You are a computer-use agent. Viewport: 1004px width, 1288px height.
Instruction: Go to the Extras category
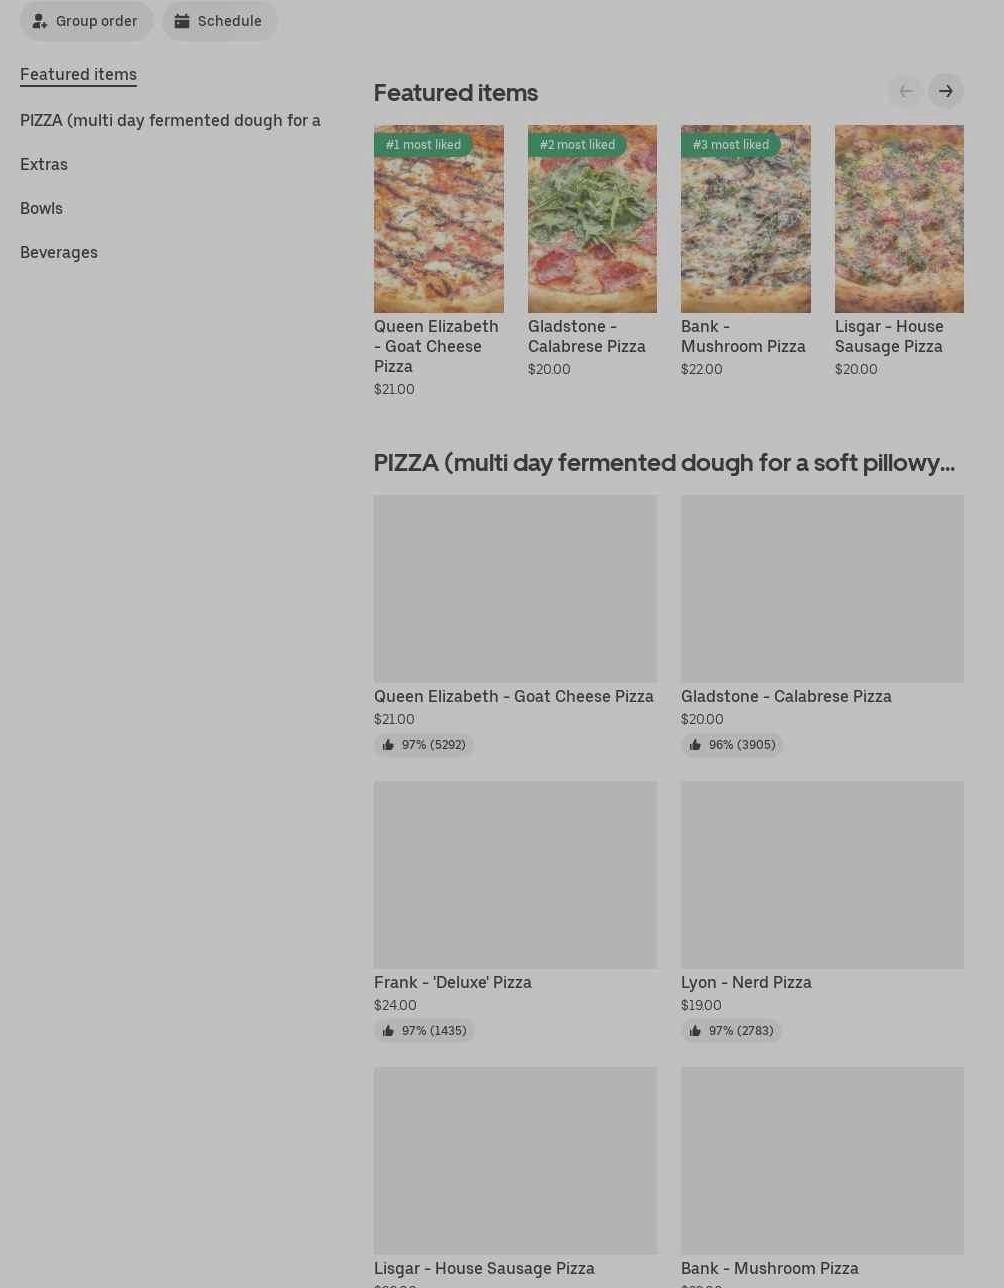[x=44, y=164]
